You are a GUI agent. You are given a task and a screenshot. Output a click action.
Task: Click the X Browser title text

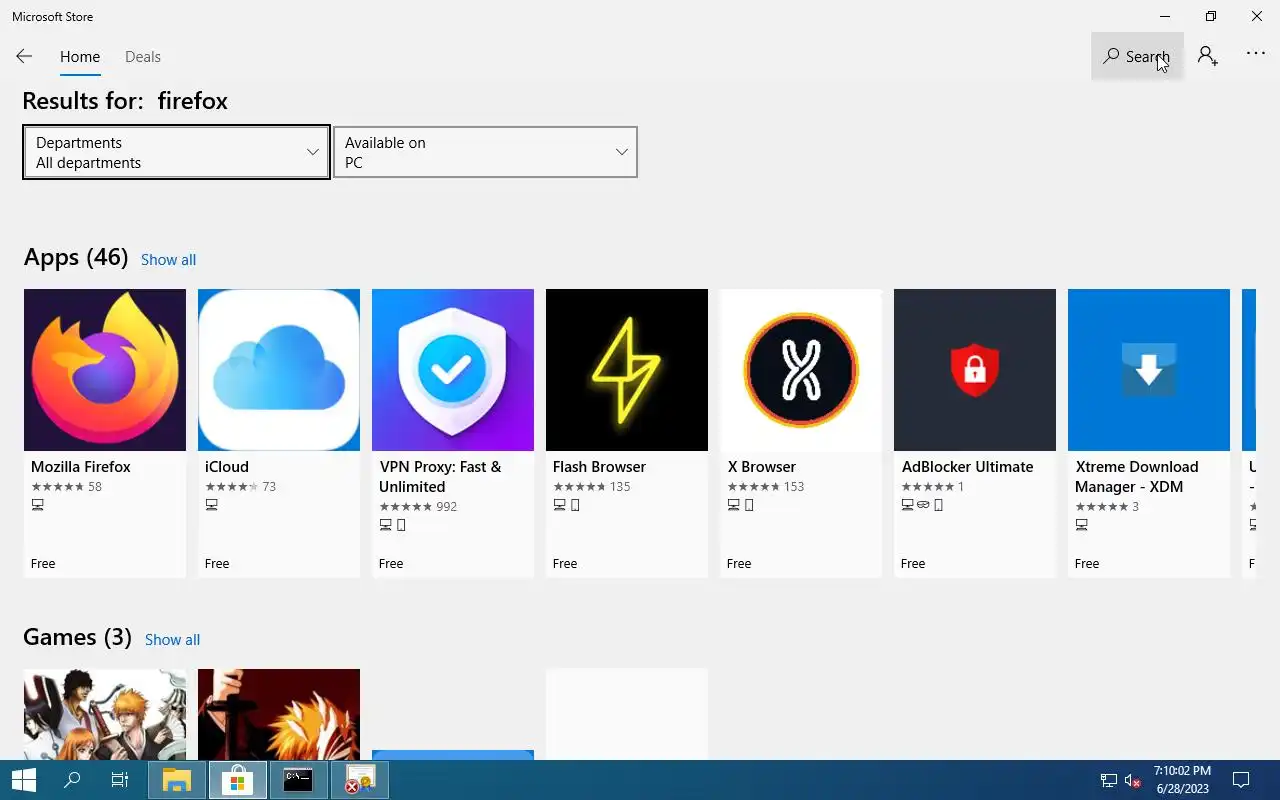[x=762, y=467]
